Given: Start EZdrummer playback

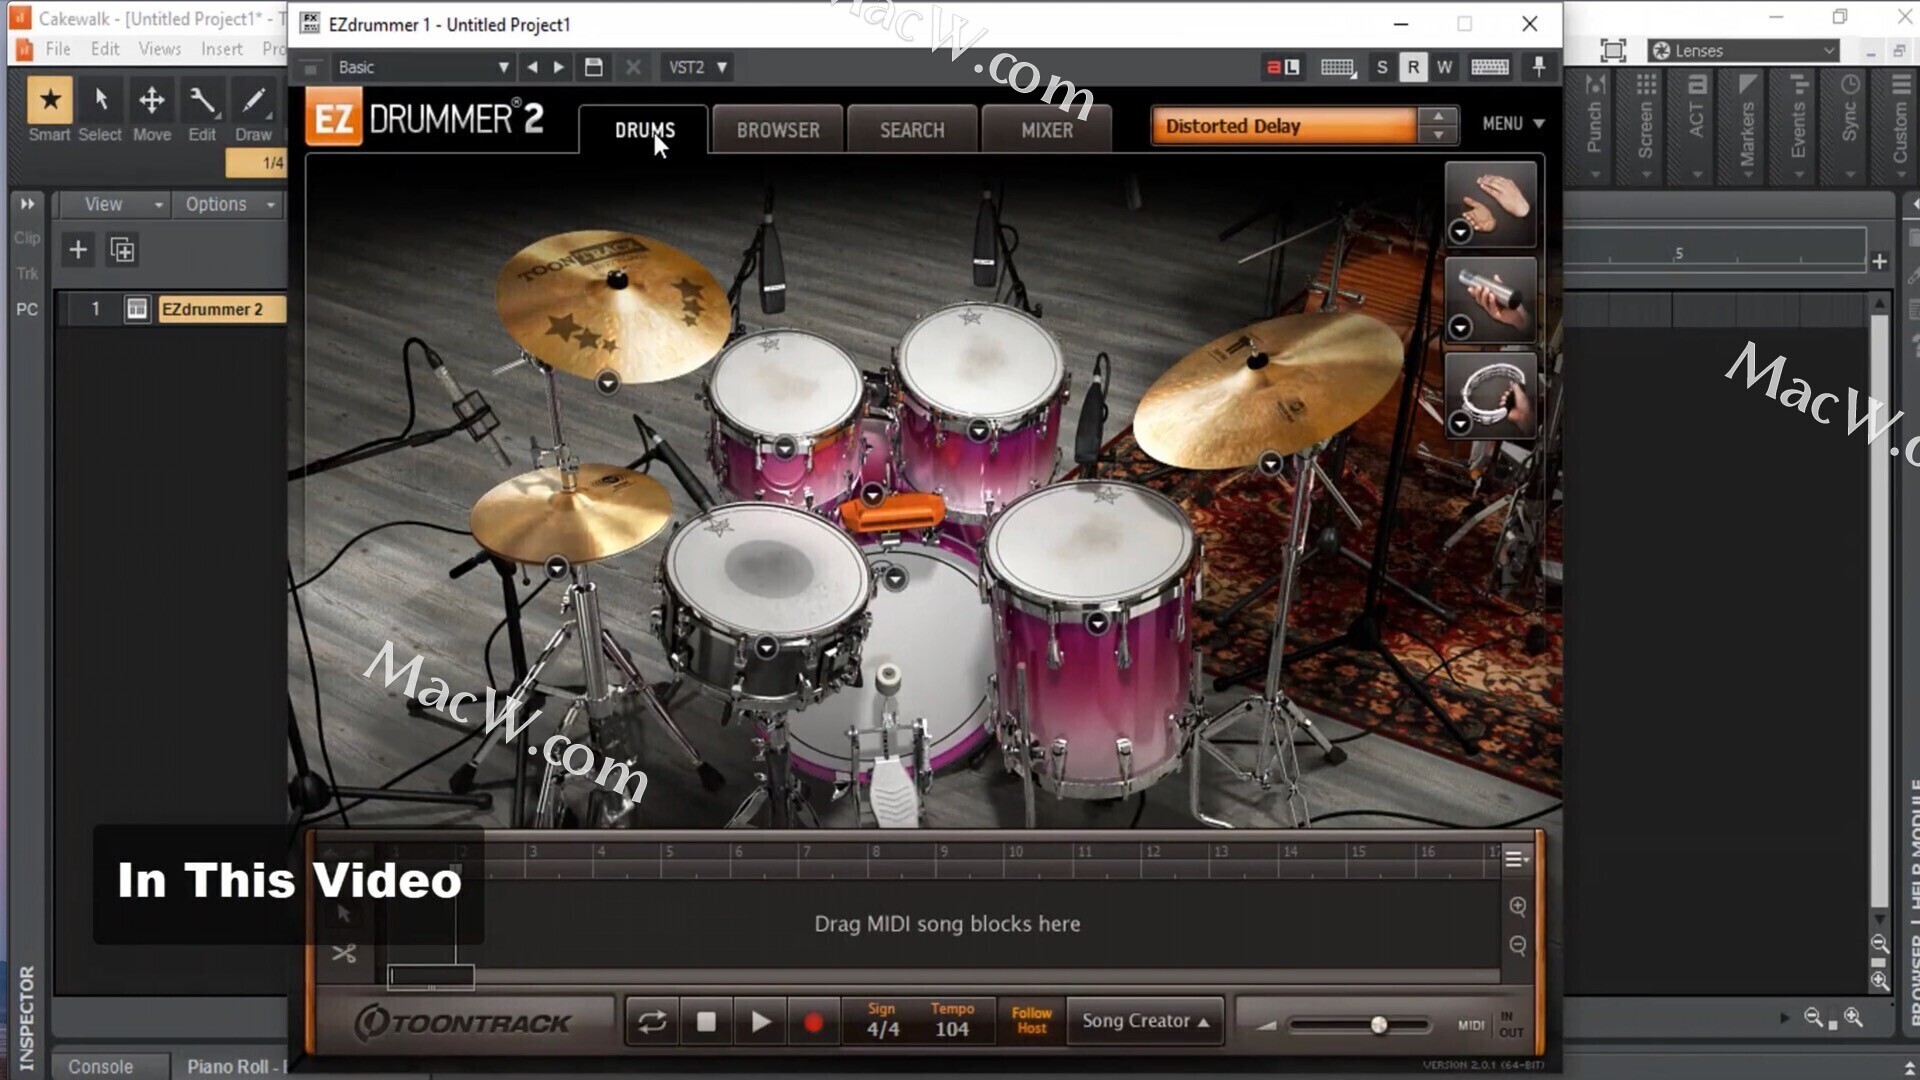Looking at the screenshot, I should click(x=760, y=1022).
